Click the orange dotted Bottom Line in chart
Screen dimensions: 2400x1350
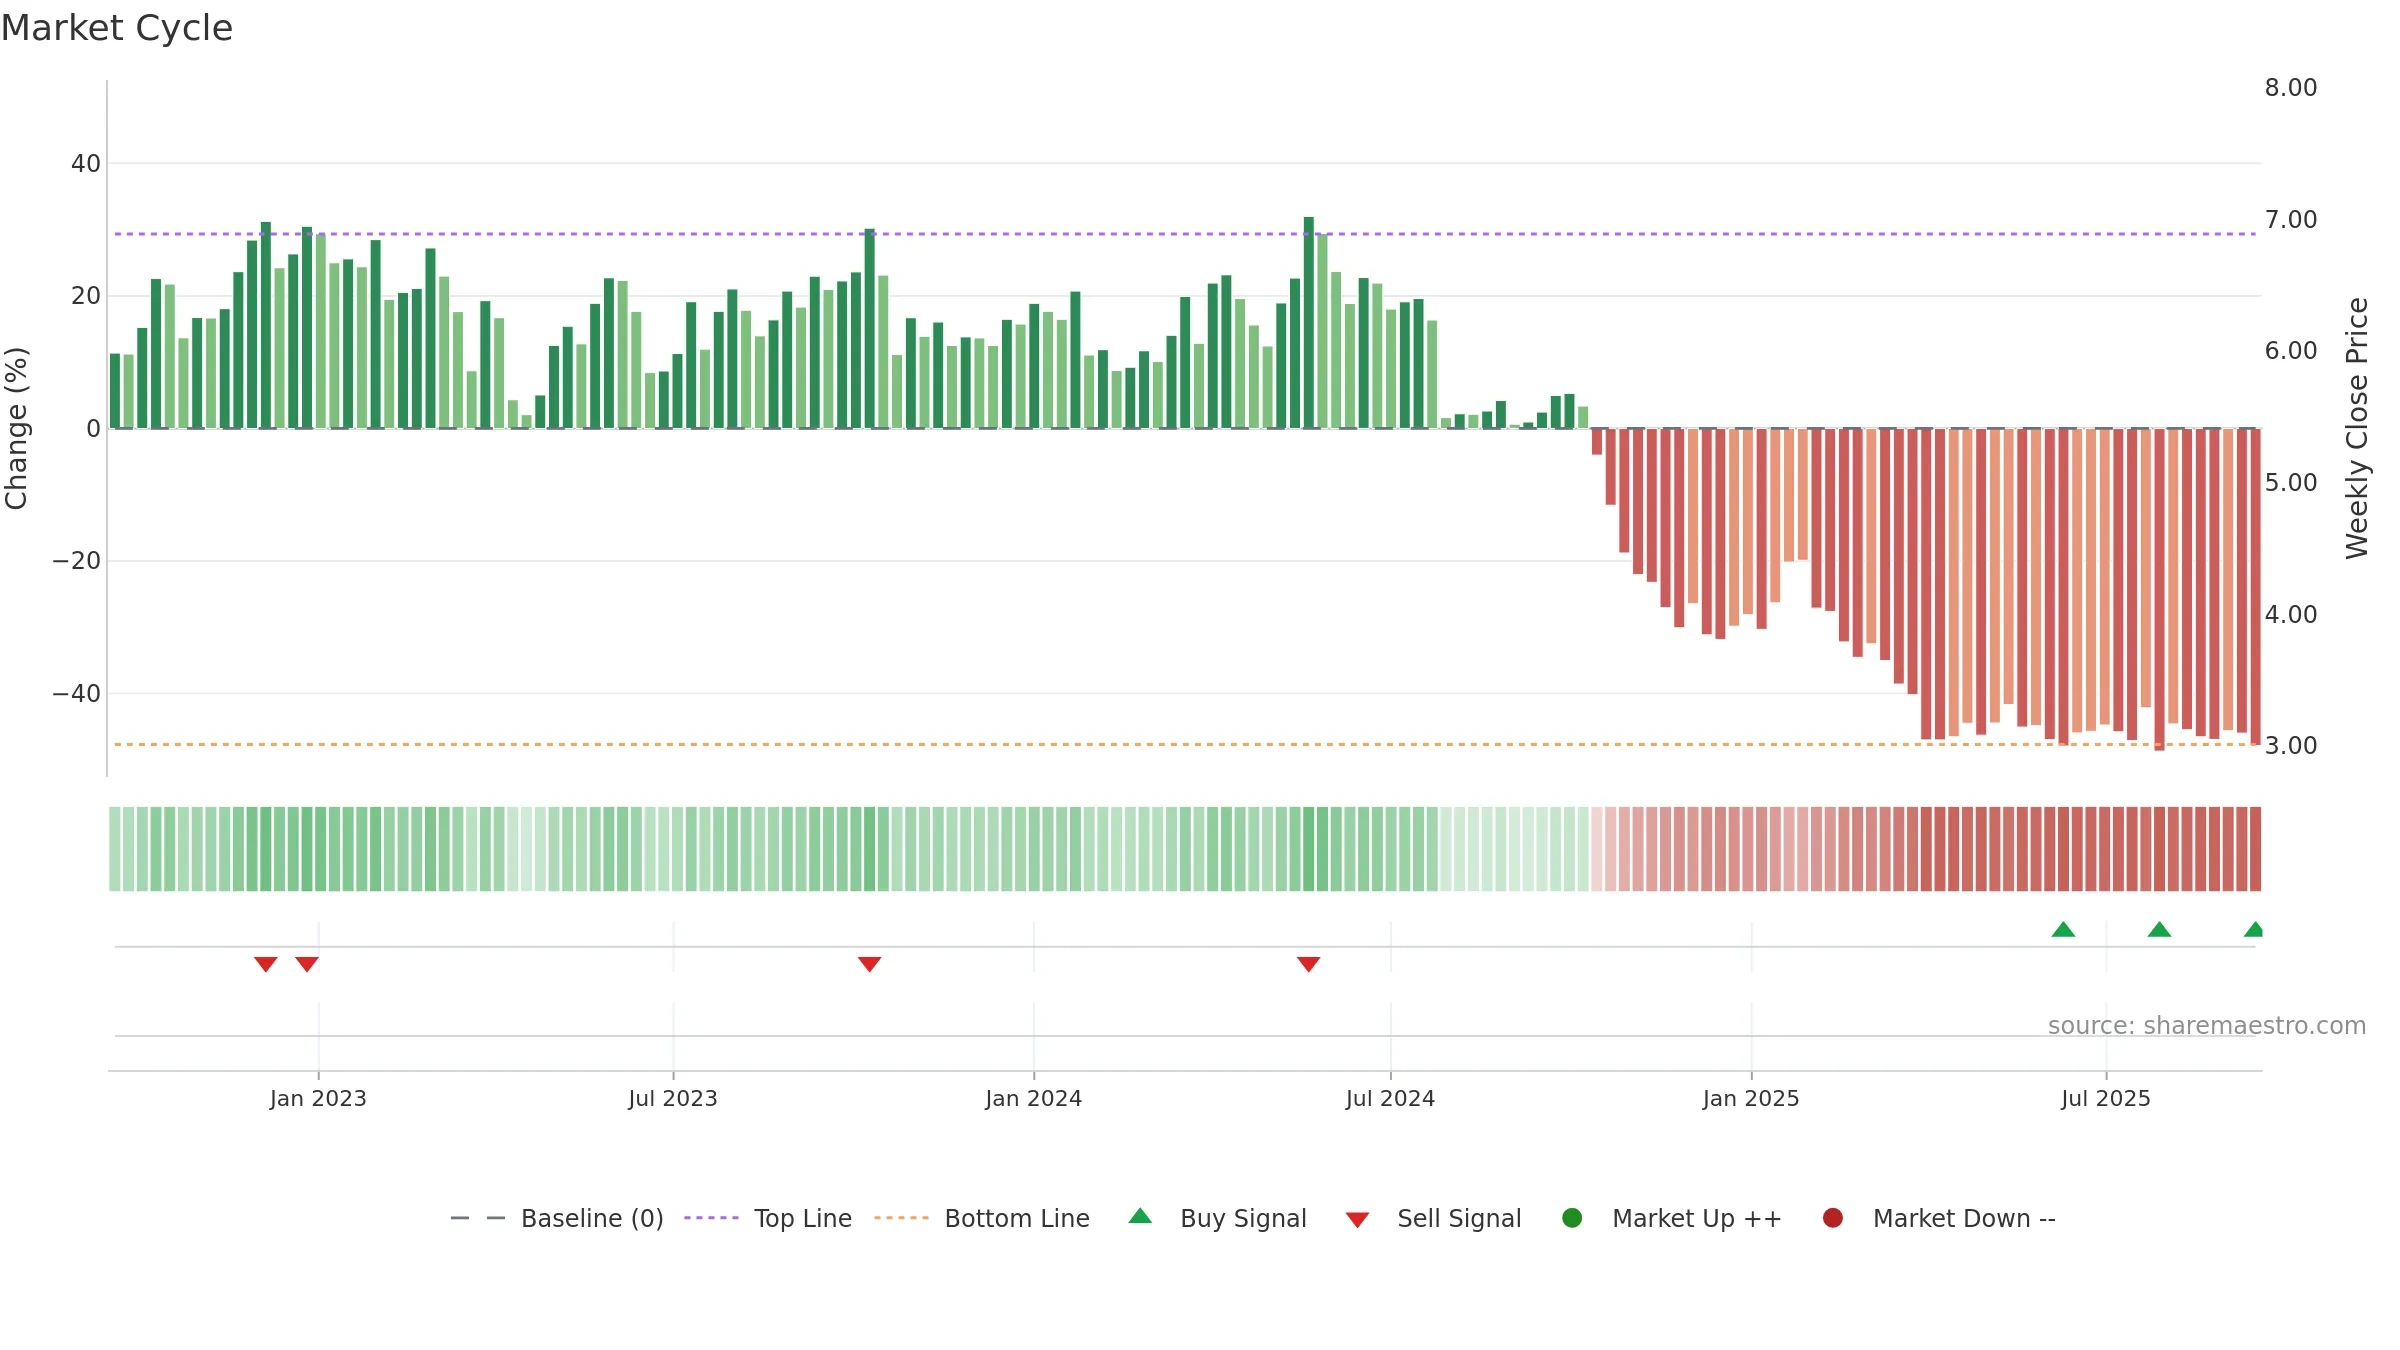1185,744
